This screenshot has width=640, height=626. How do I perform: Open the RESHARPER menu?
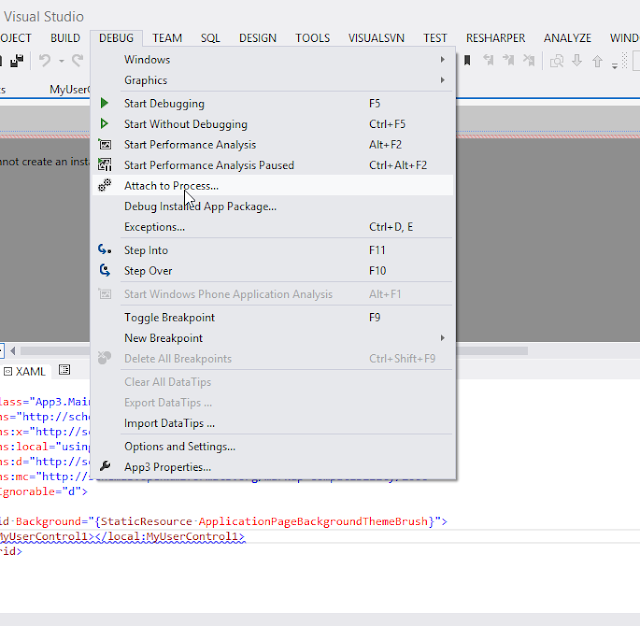pyautogui.click(x=496, y=38)
